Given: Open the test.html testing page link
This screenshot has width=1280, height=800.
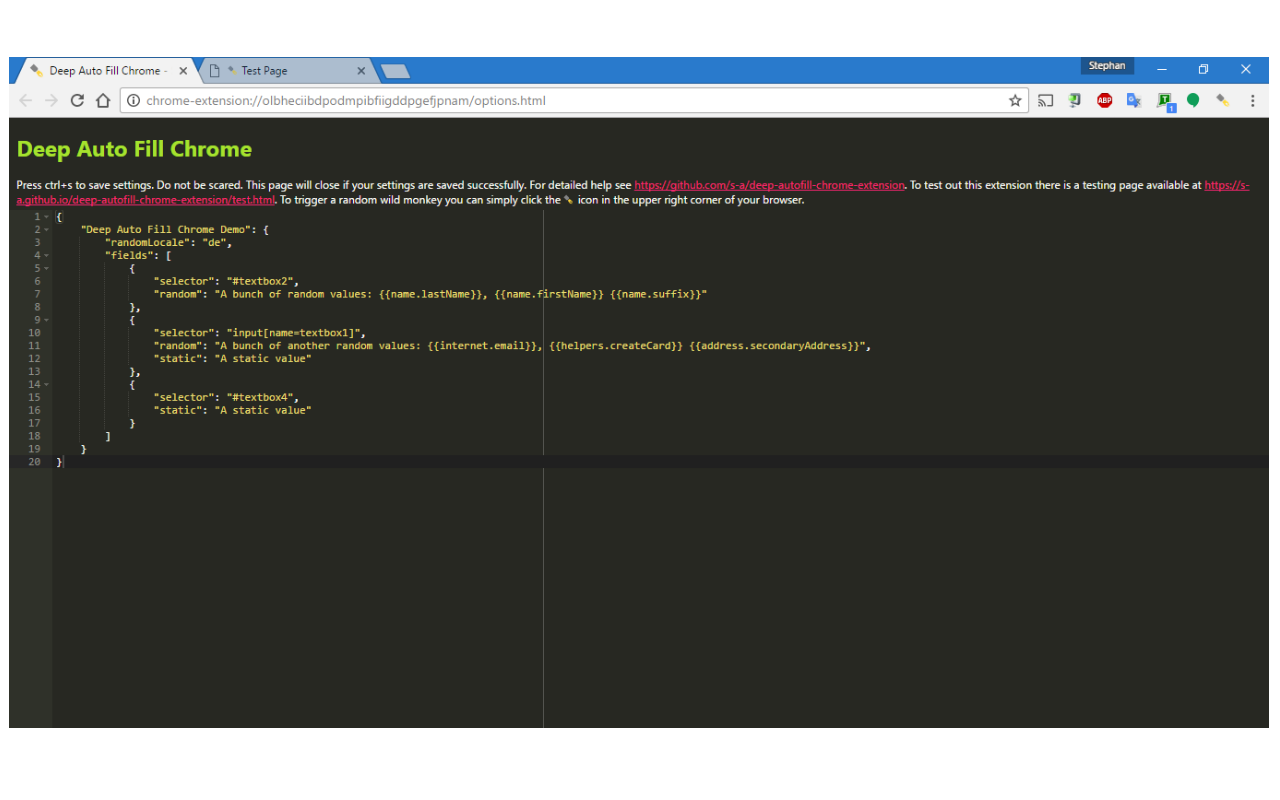Looking at the screenshot, I should (x=146, y=200).
